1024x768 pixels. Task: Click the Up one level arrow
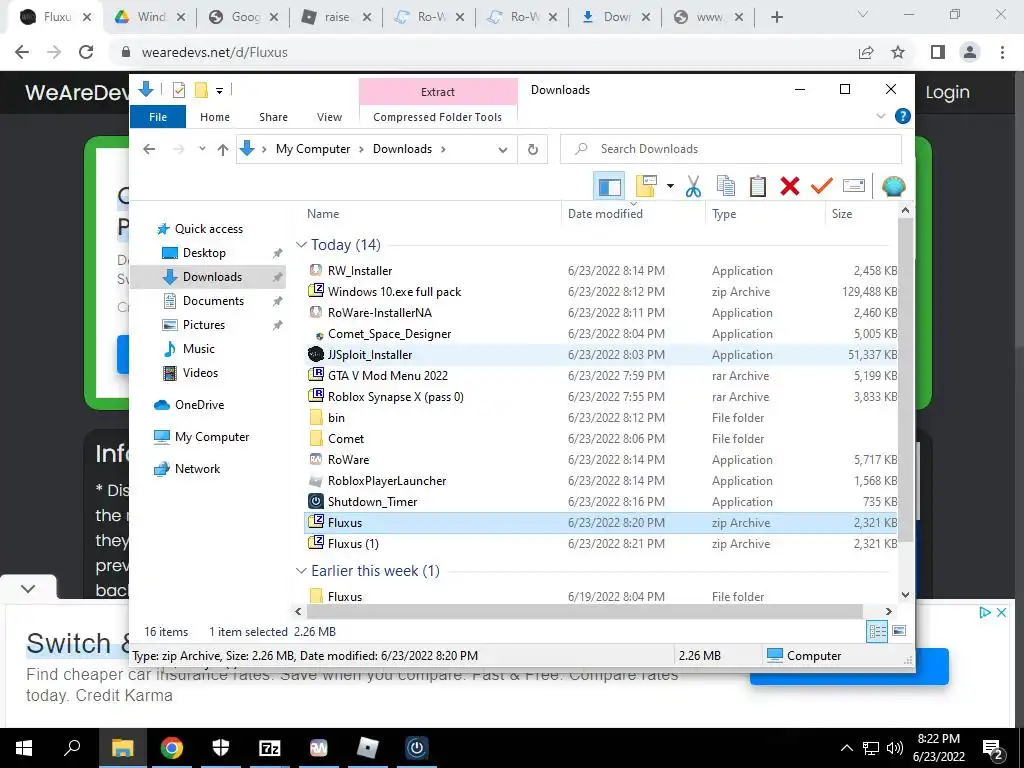tap(223, 150)
